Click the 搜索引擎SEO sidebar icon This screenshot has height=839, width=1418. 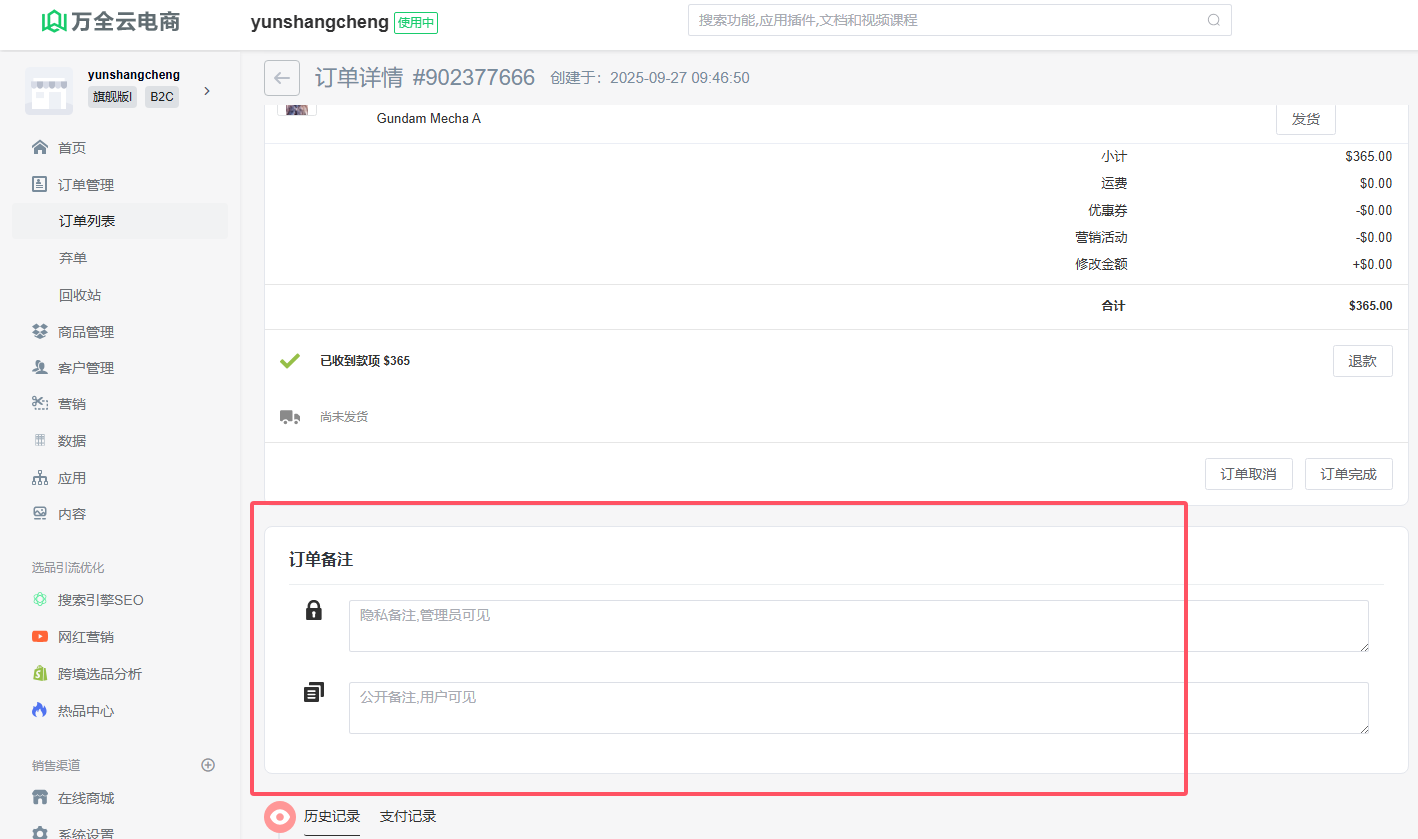coord(40,600)
